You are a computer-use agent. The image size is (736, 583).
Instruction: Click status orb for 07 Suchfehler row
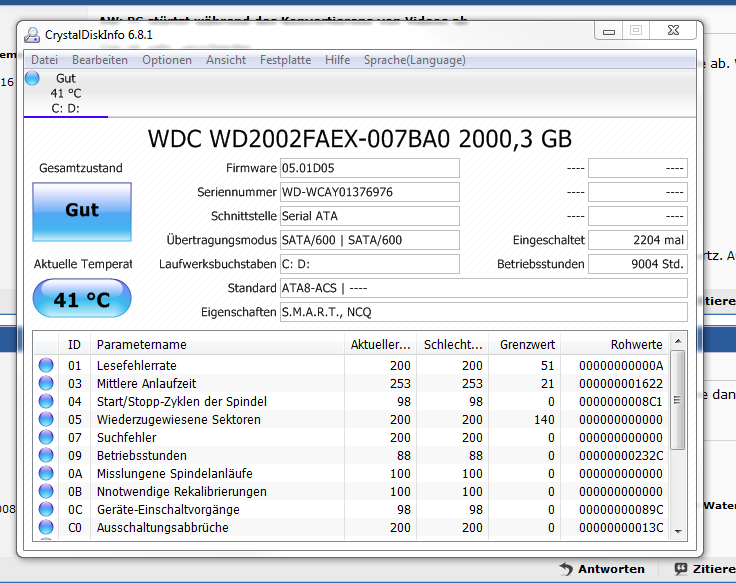tap(46, 437)
